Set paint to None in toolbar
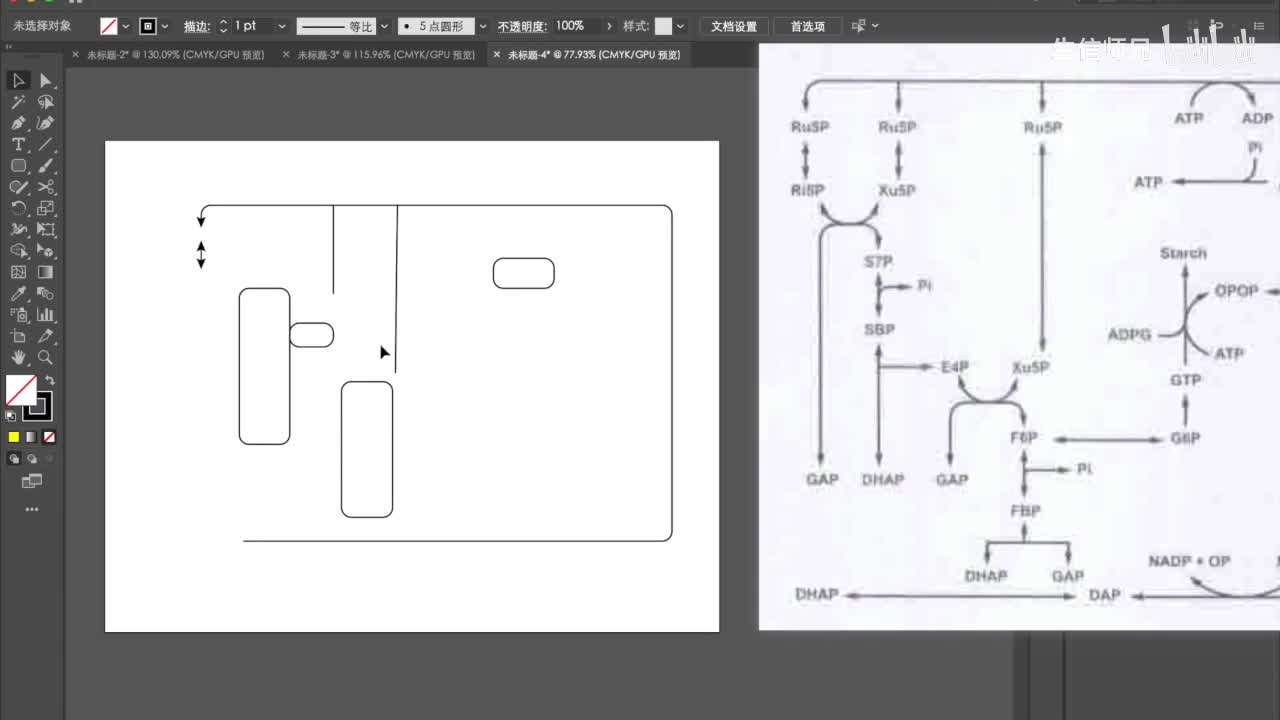The image size is (1280, 720). coord(49,437)
